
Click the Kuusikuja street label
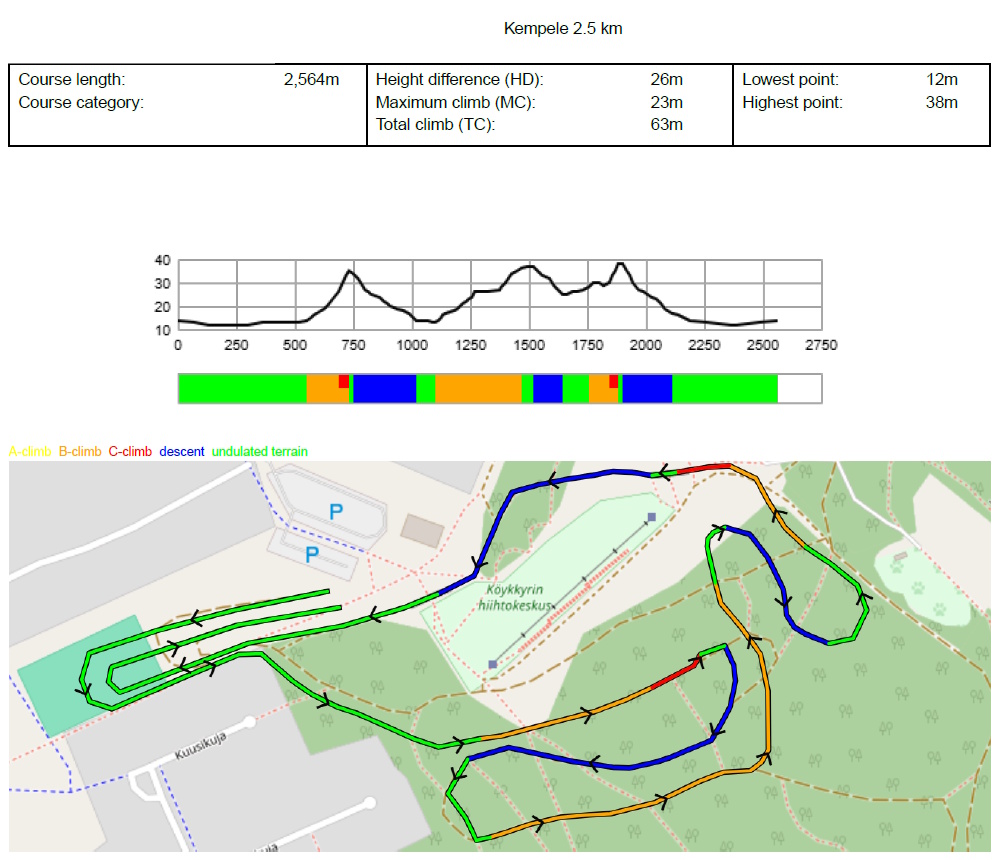200,745
